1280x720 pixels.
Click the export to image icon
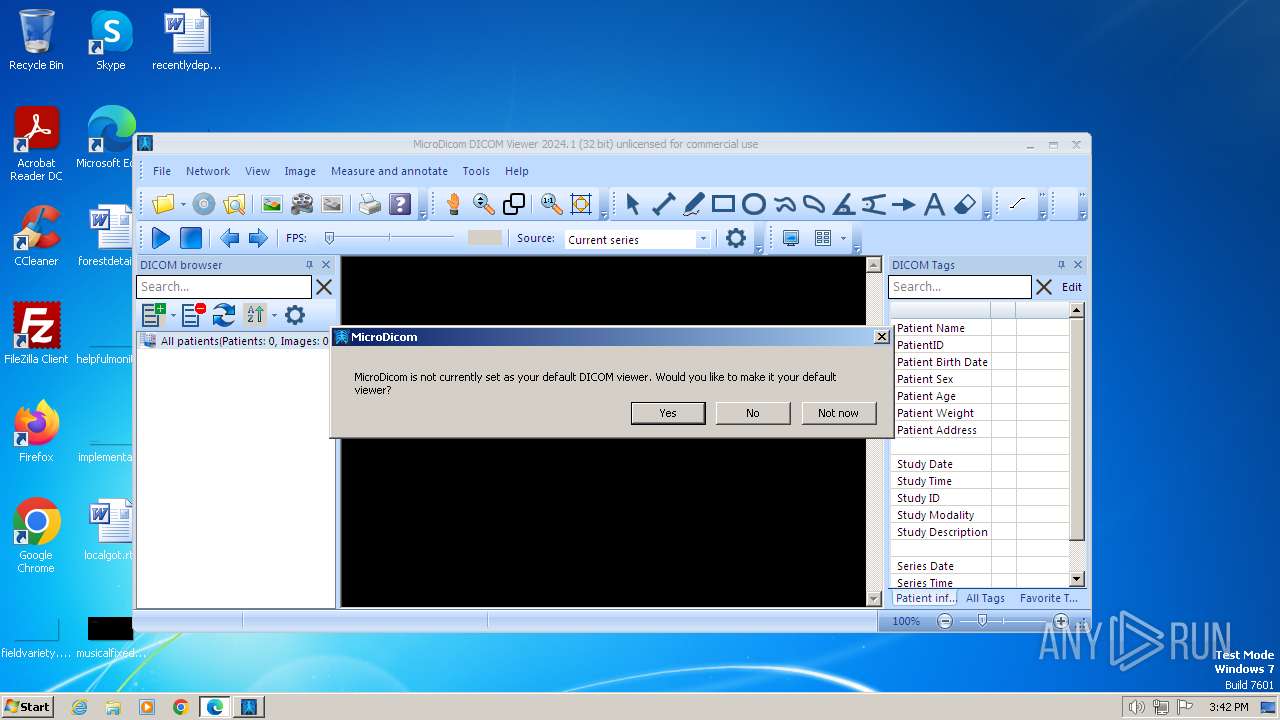coord(272,204)
